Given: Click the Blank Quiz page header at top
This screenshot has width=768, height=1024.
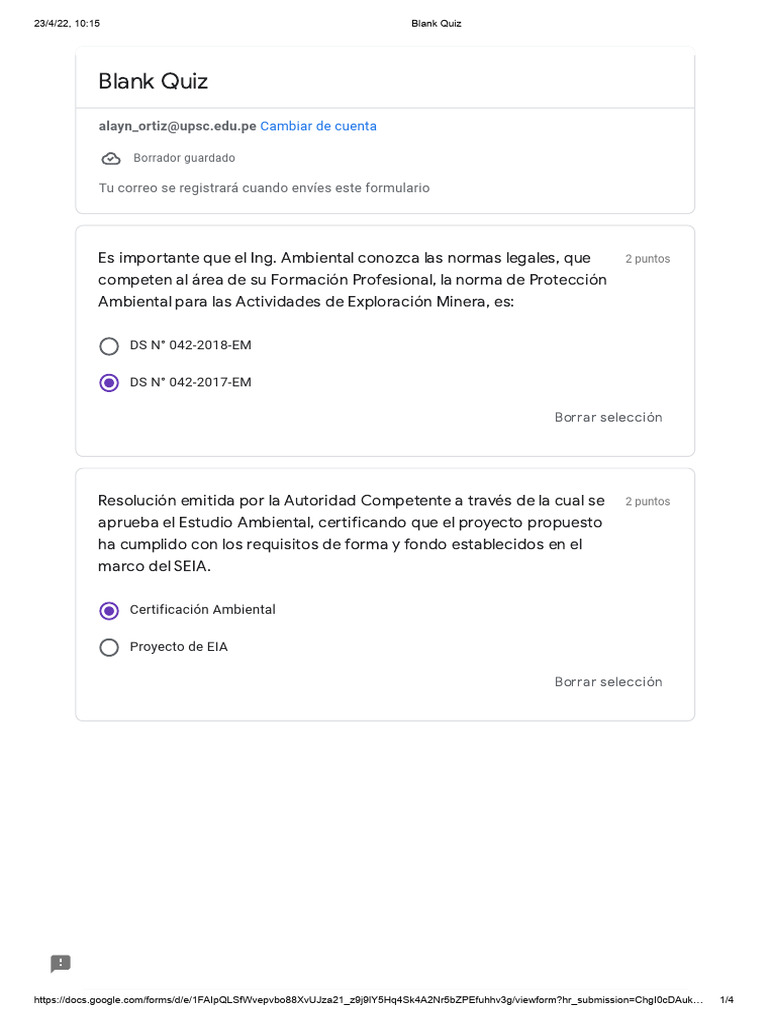Looking at the screenshot, I should click(x=436, y=23).
